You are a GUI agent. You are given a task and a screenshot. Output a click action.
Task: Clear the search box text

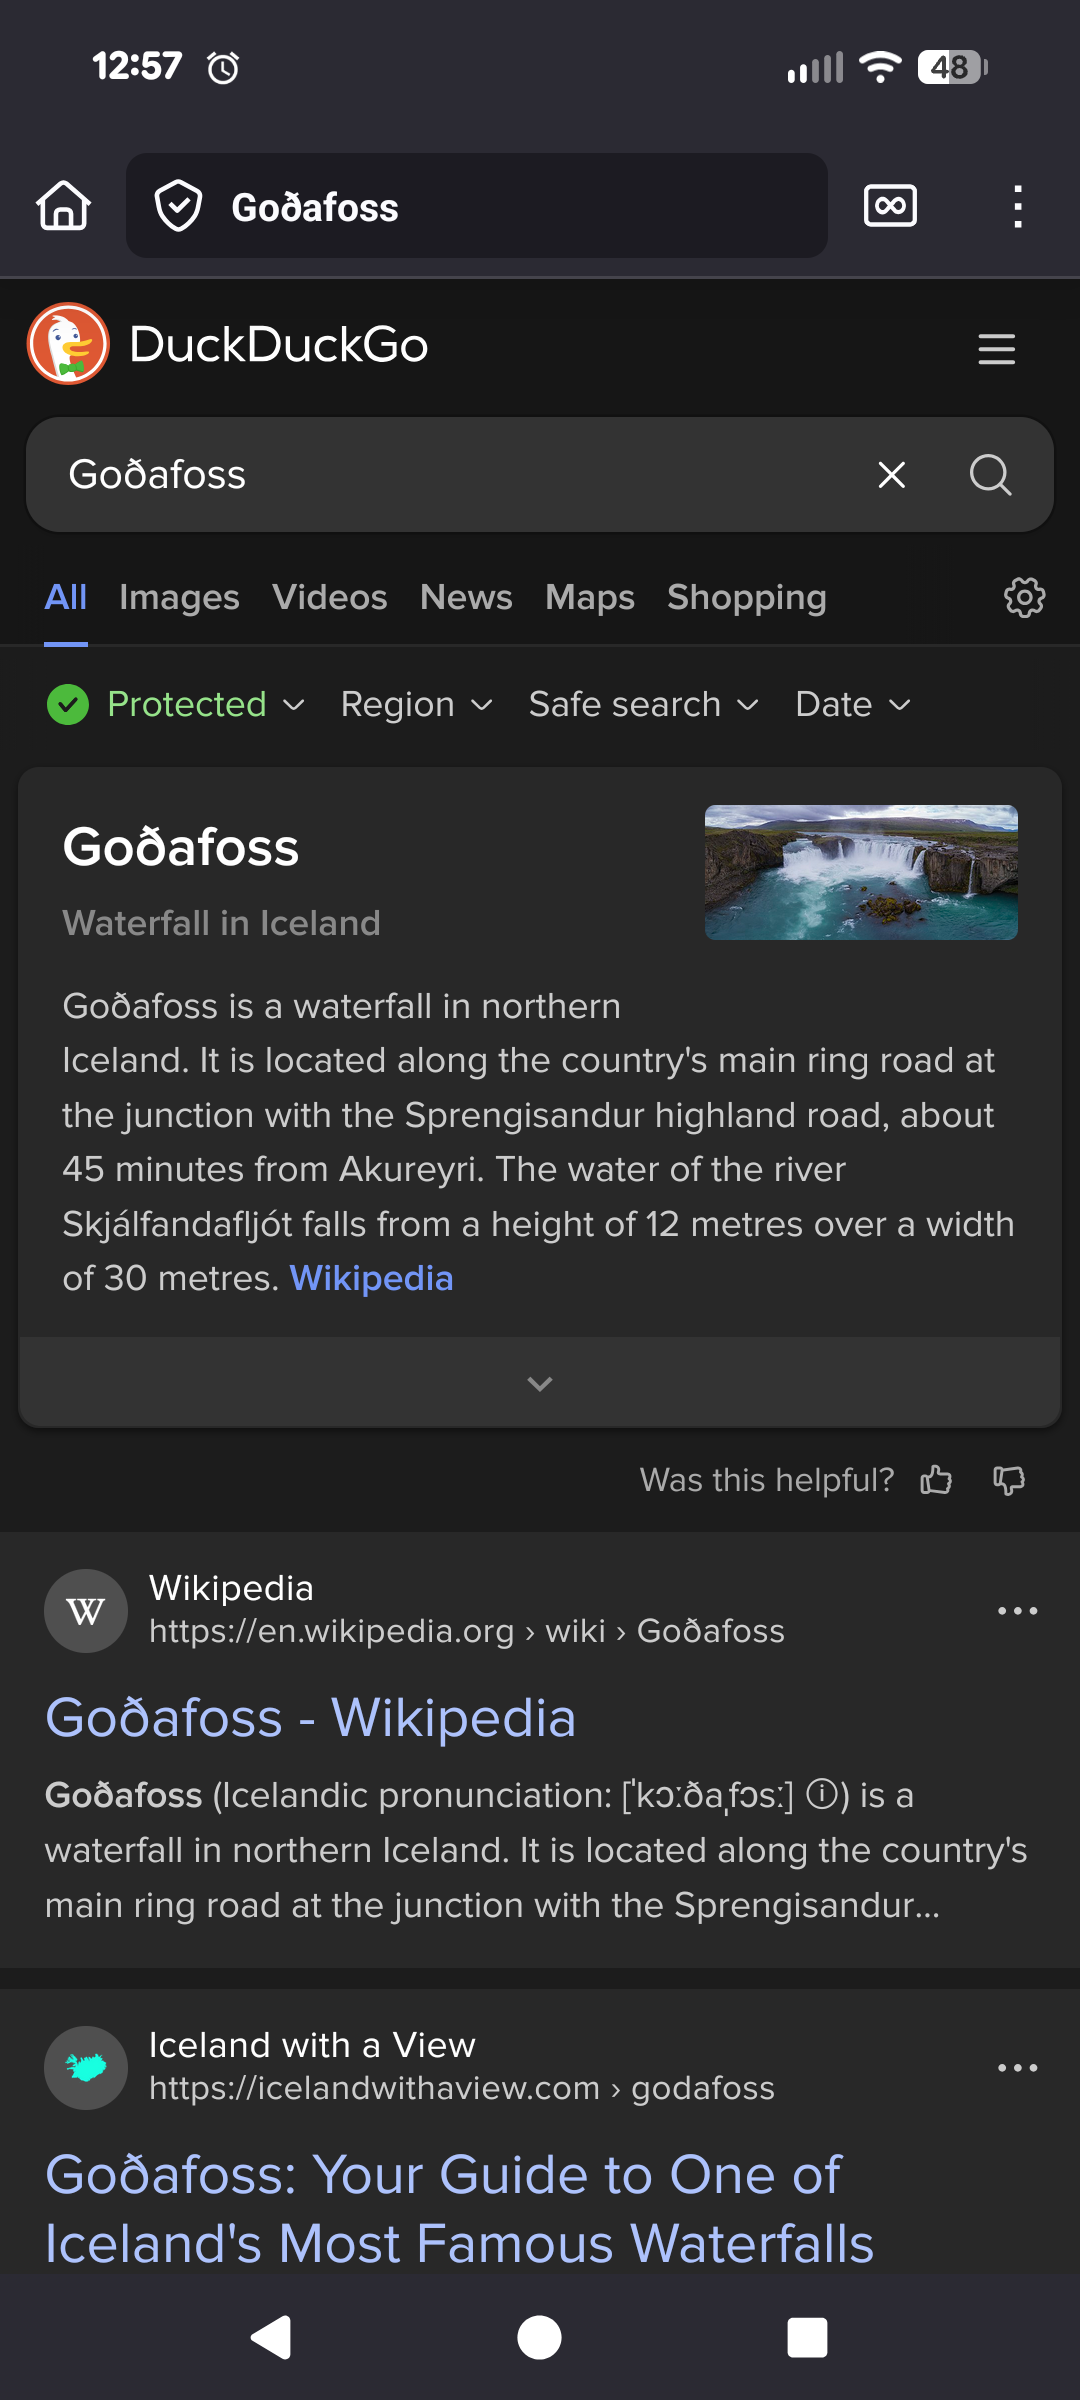click(891, 475)
